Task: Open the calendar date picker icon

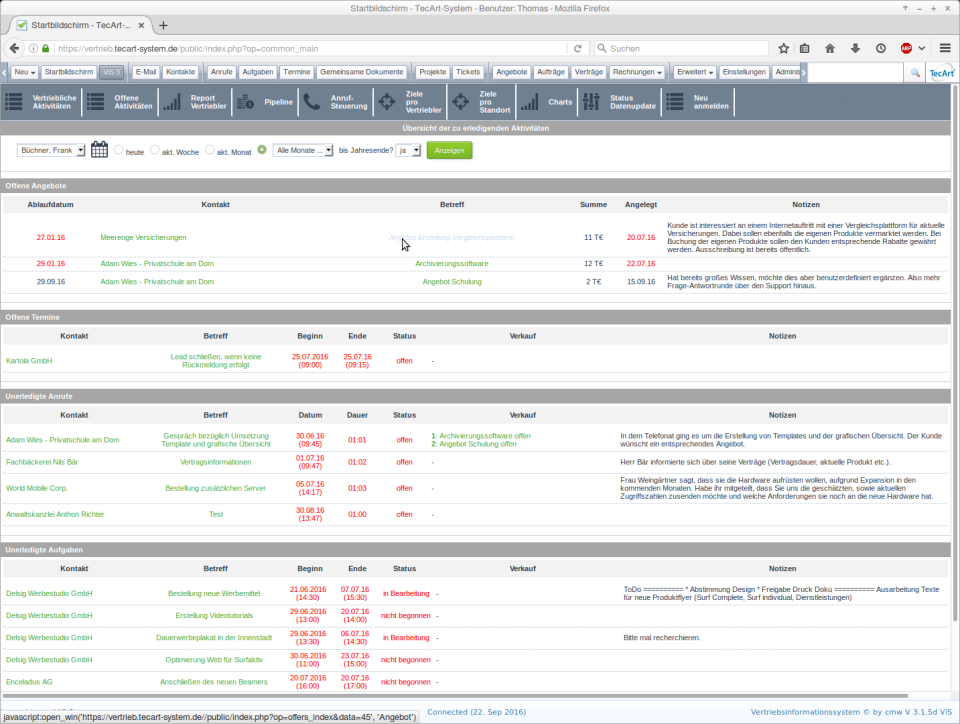Action: coord(99,150)
